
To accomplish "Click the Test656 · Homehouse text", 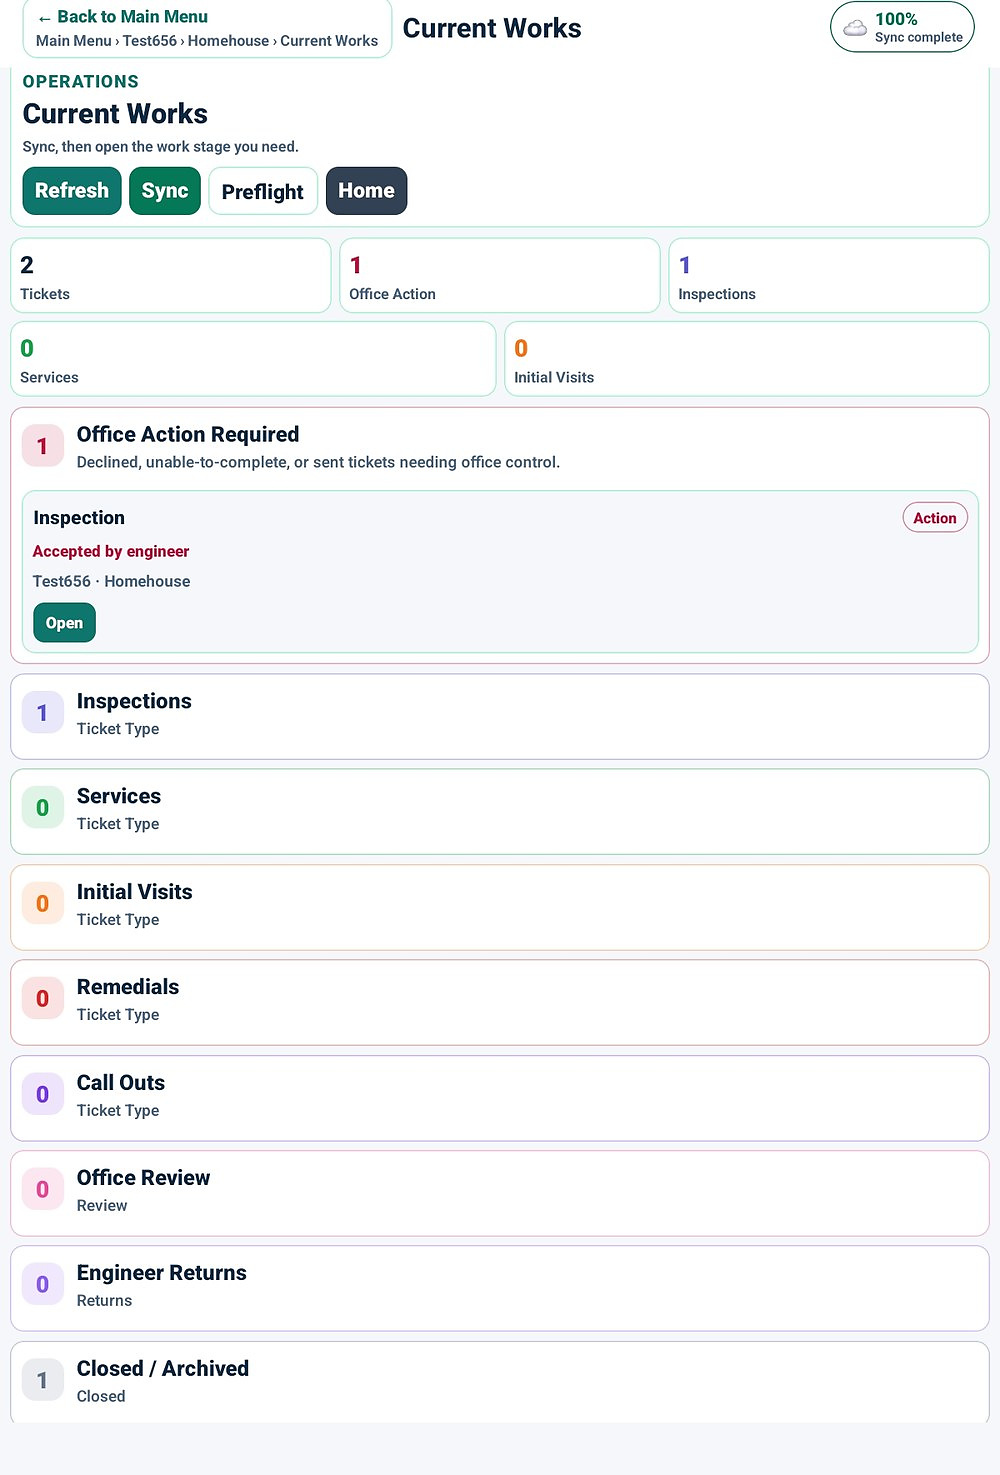I will [111, 581].
